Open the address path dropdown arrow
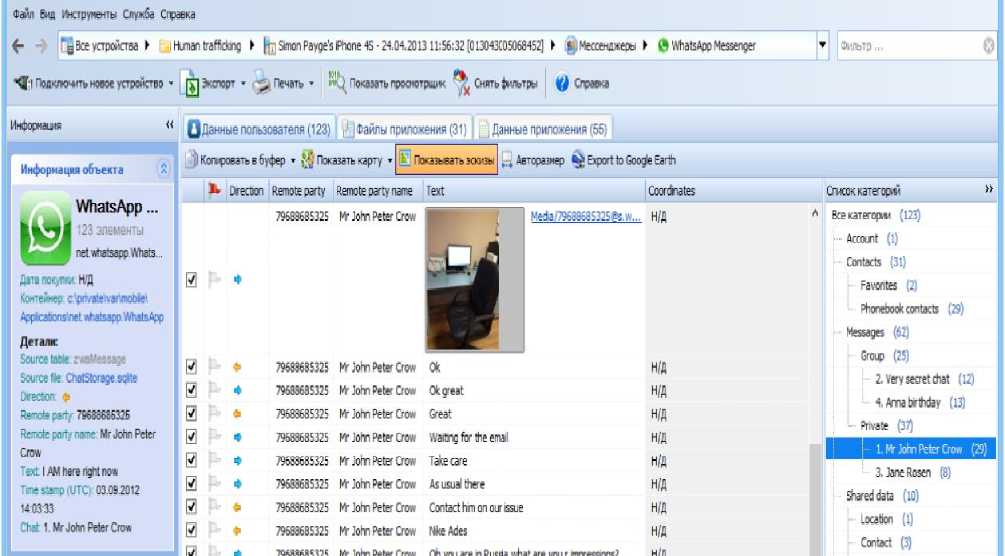Viewport: 1005px width, 556px height. [822, 46]
